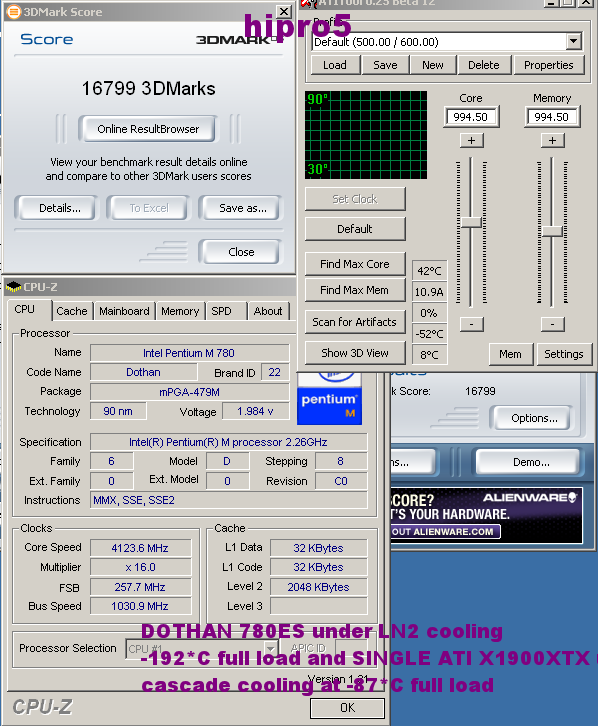This screenshot has width=598, height=726.
Task: Click Close in the 3DMark Score window
Action: pyautogui.click(x=241, y=252)
